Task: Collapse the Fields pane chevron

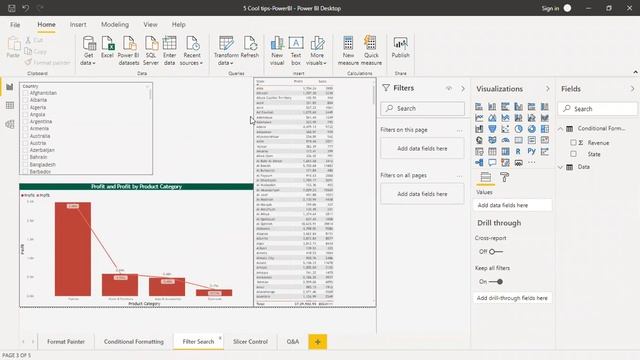Action: tap(632, 89)
